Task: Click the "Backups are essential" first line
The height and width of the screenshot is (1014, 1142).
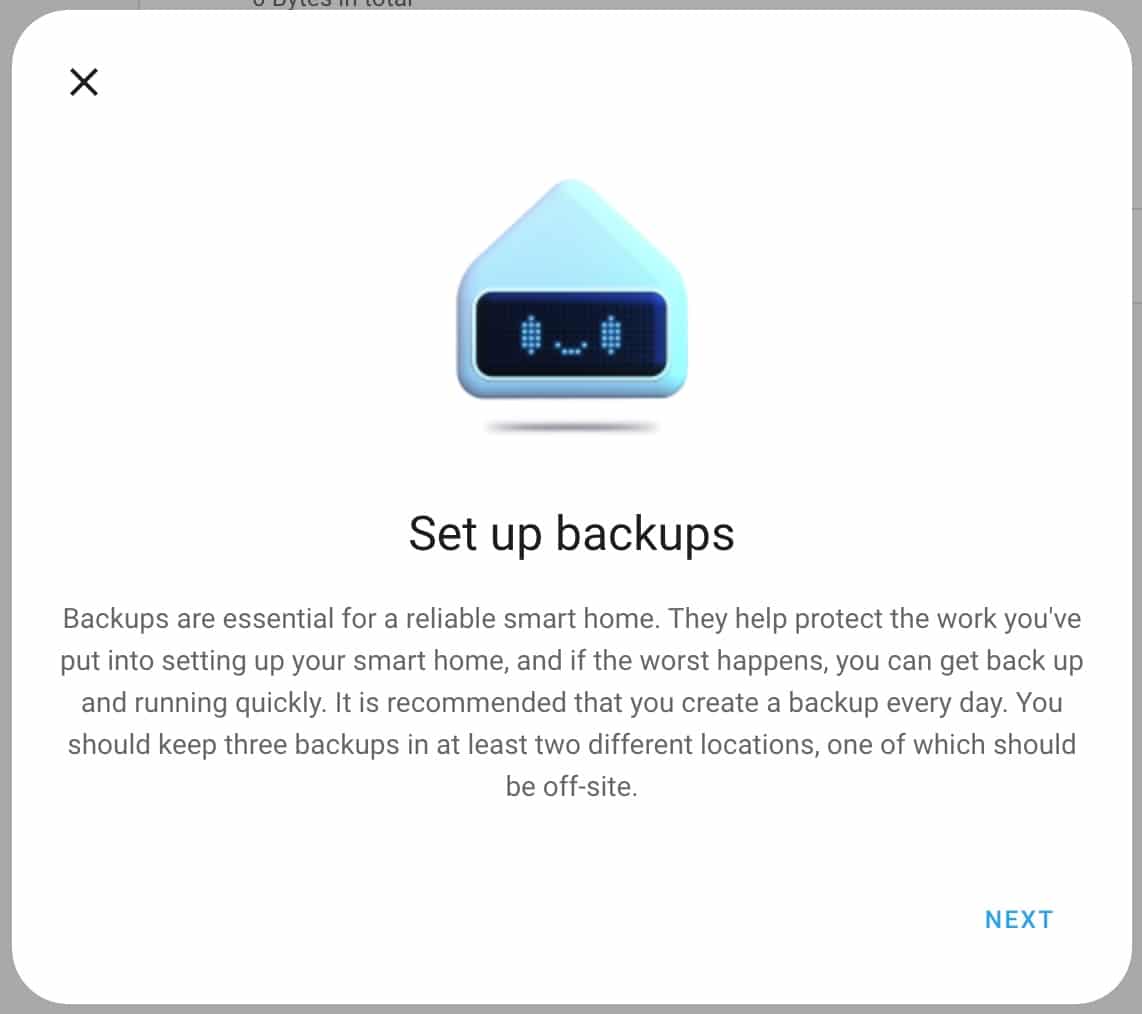Action: pyautogui.click(x=572, y=618)
